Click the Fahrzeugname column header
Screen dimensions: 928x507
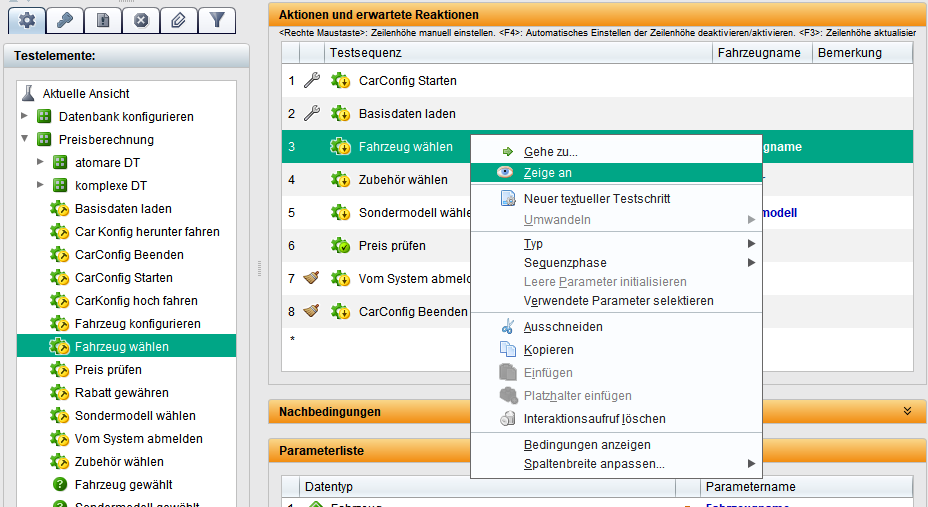760,53
